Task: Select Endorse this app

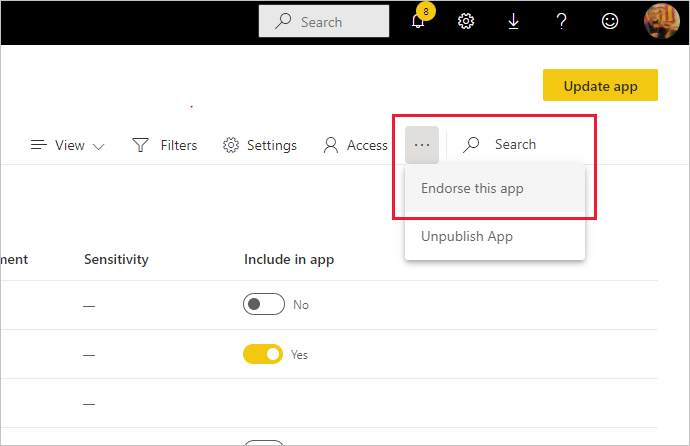Action: pyautogui.click(x=472, y=188)
